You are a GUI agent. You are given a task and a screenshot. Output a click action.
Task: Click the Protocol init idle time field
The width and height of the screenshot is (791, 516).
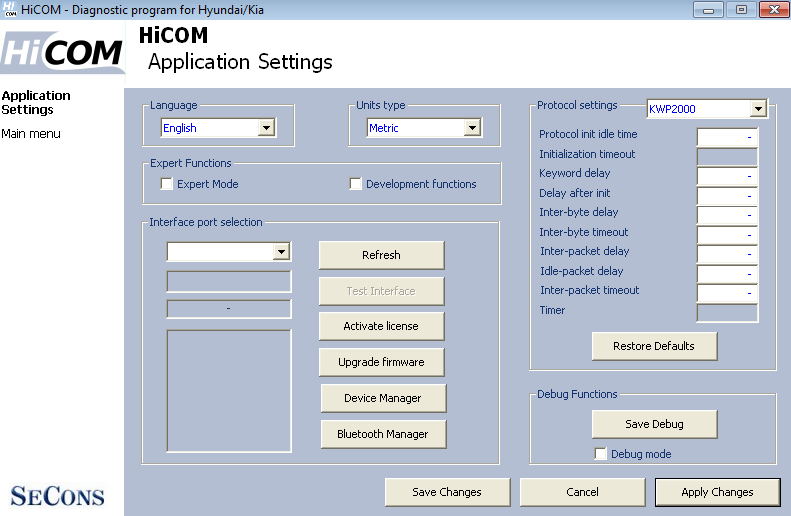[x=727, y=137]
